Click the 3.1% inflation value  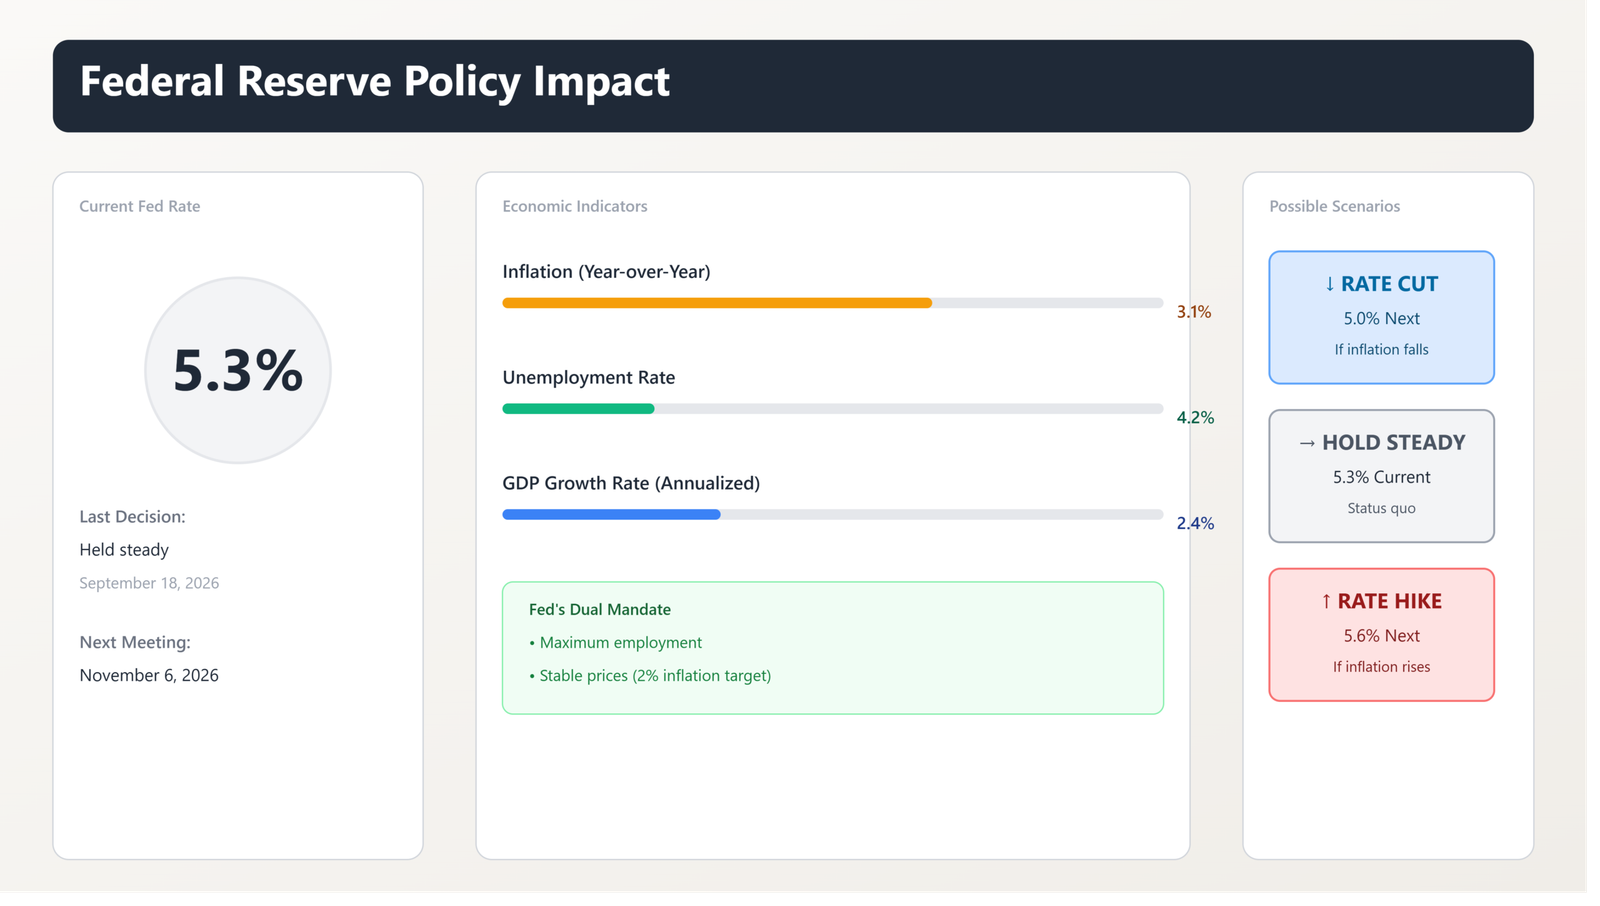point(1194,312)
